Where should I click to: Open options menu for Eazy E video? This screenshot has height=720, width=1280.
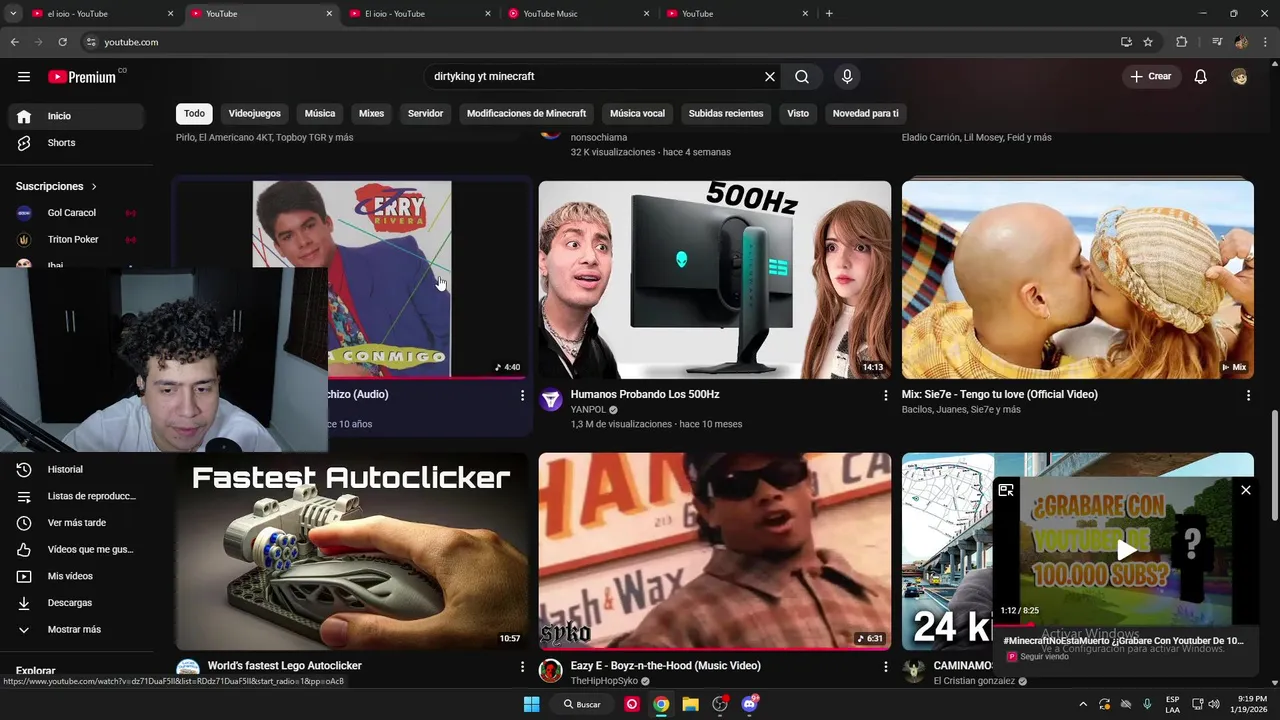click(885, 667)
